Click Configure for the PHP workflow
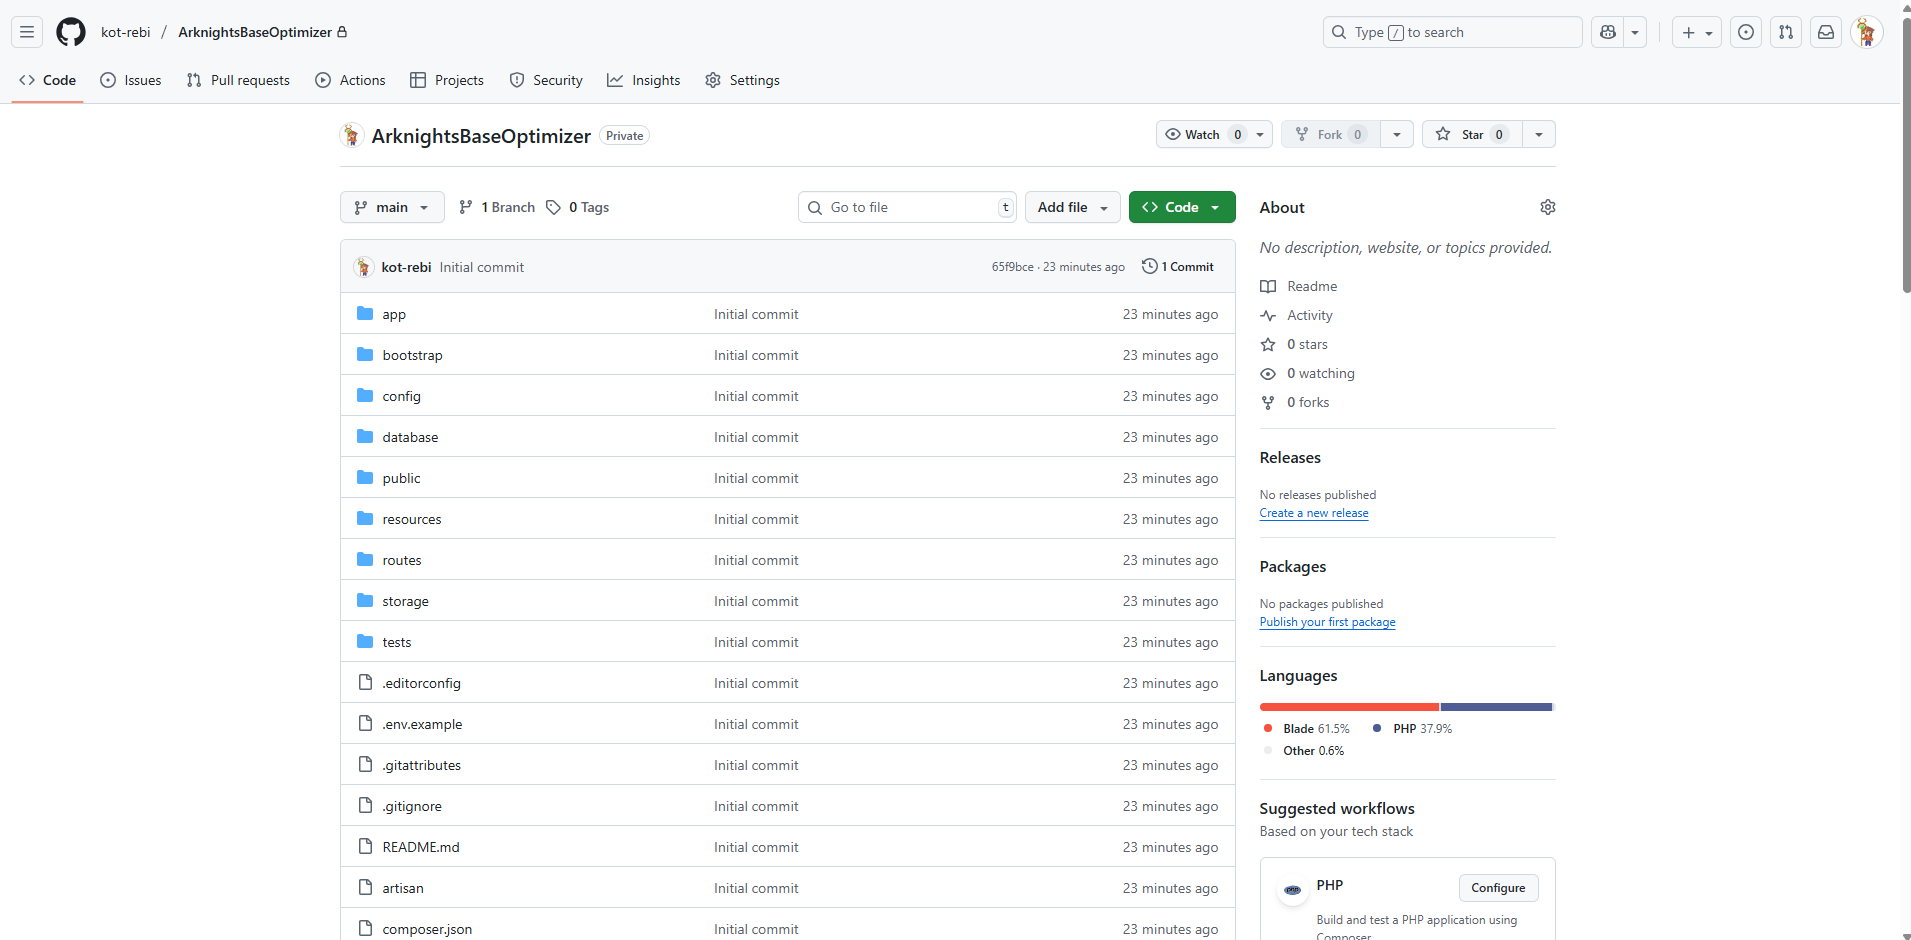Screen dimensions: 1911x940 coord(1498,888)
